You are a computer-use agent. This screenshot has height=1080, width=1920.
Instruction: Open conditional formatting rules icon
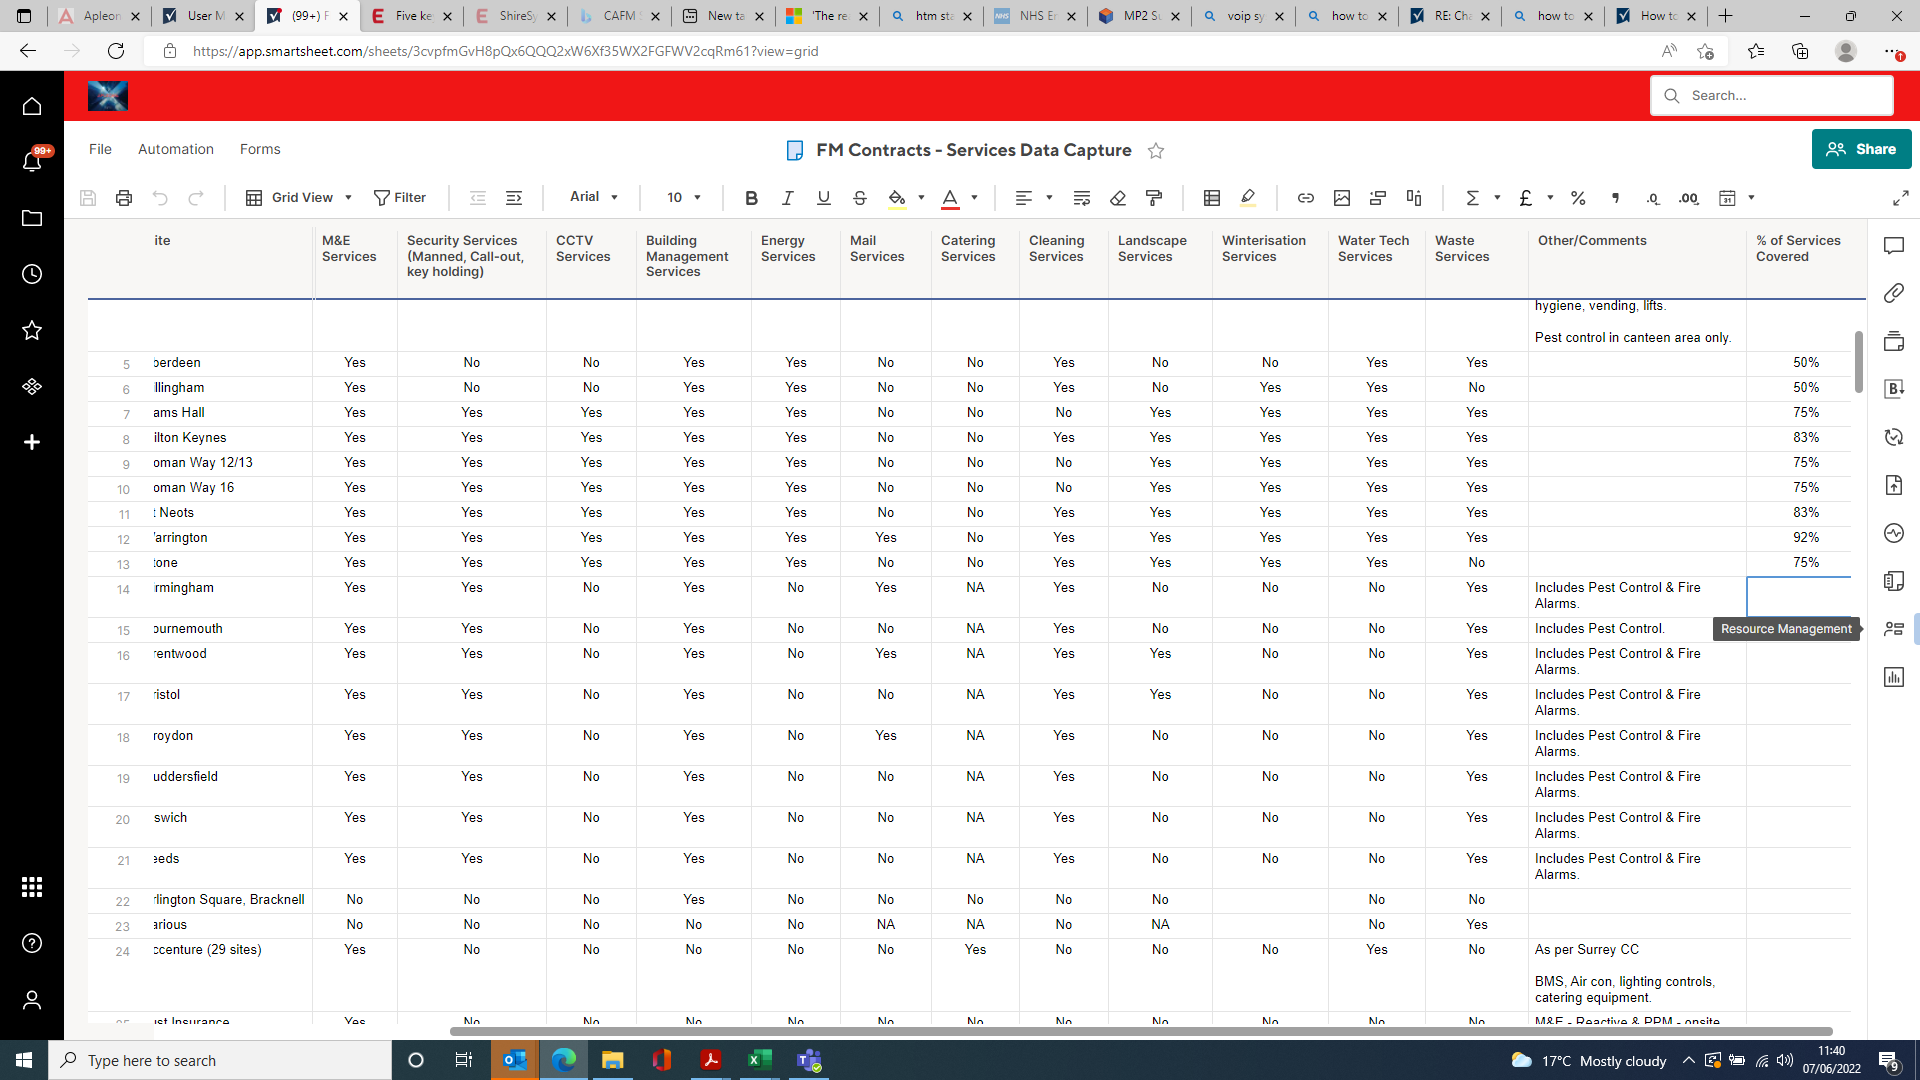point(1212,198)
